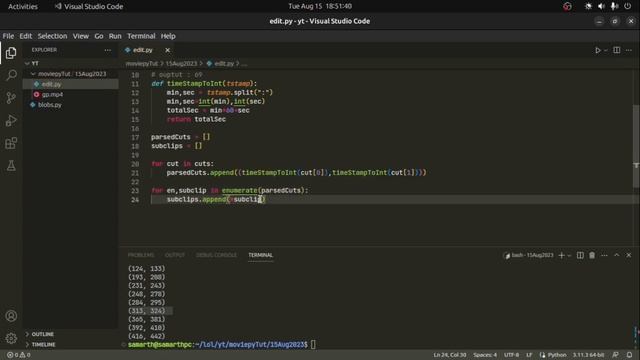Open the system power menu icon
640x360 pixels.
627,6
